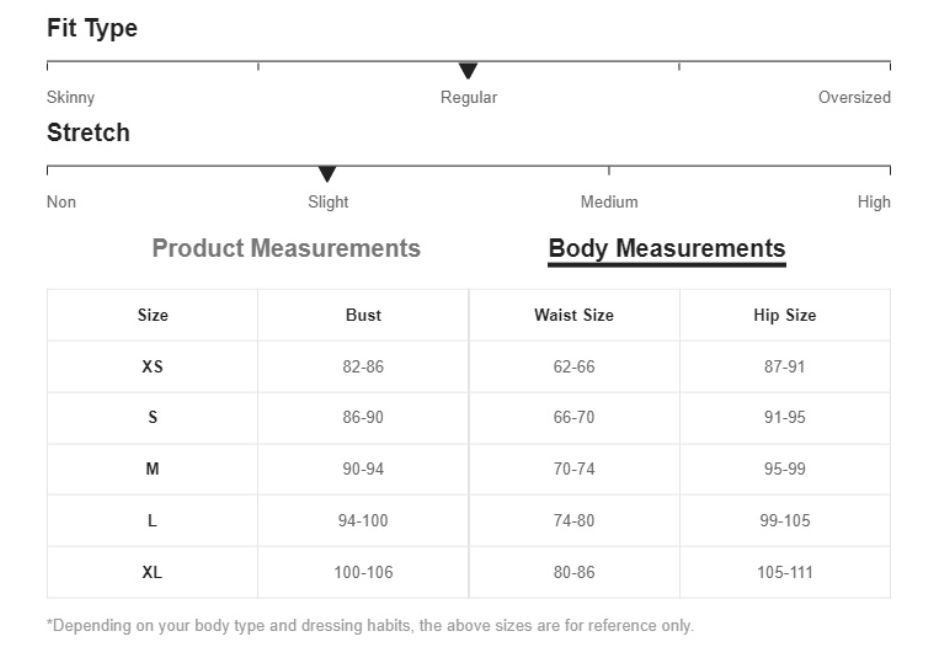Click the High stretch label
The image size is (944, 658).
click(874, 202)
